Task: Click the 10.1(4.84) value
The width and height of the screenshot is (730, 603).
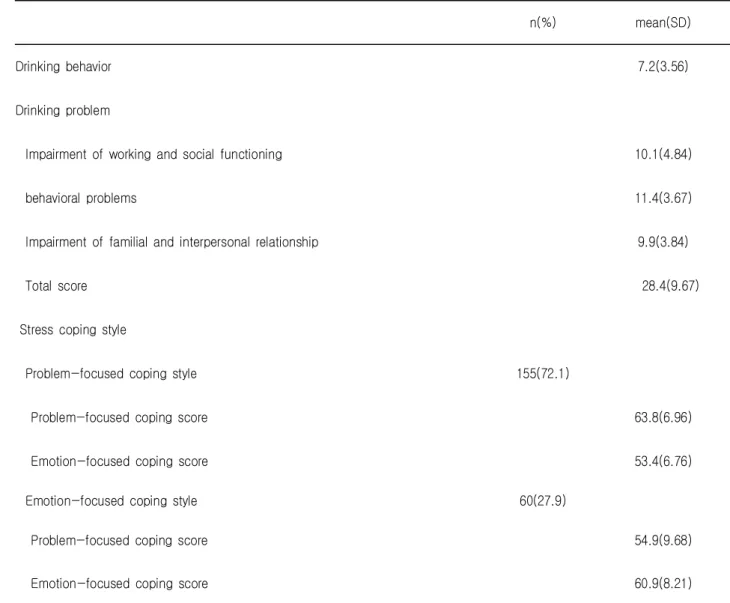Action: (663, 155)
